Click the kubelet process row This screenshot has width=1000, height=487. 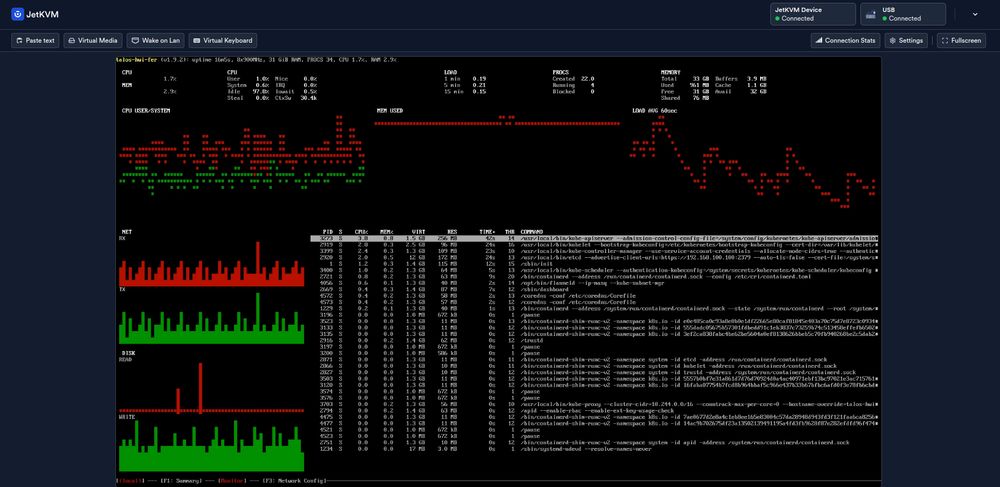[x=594, y=244]
